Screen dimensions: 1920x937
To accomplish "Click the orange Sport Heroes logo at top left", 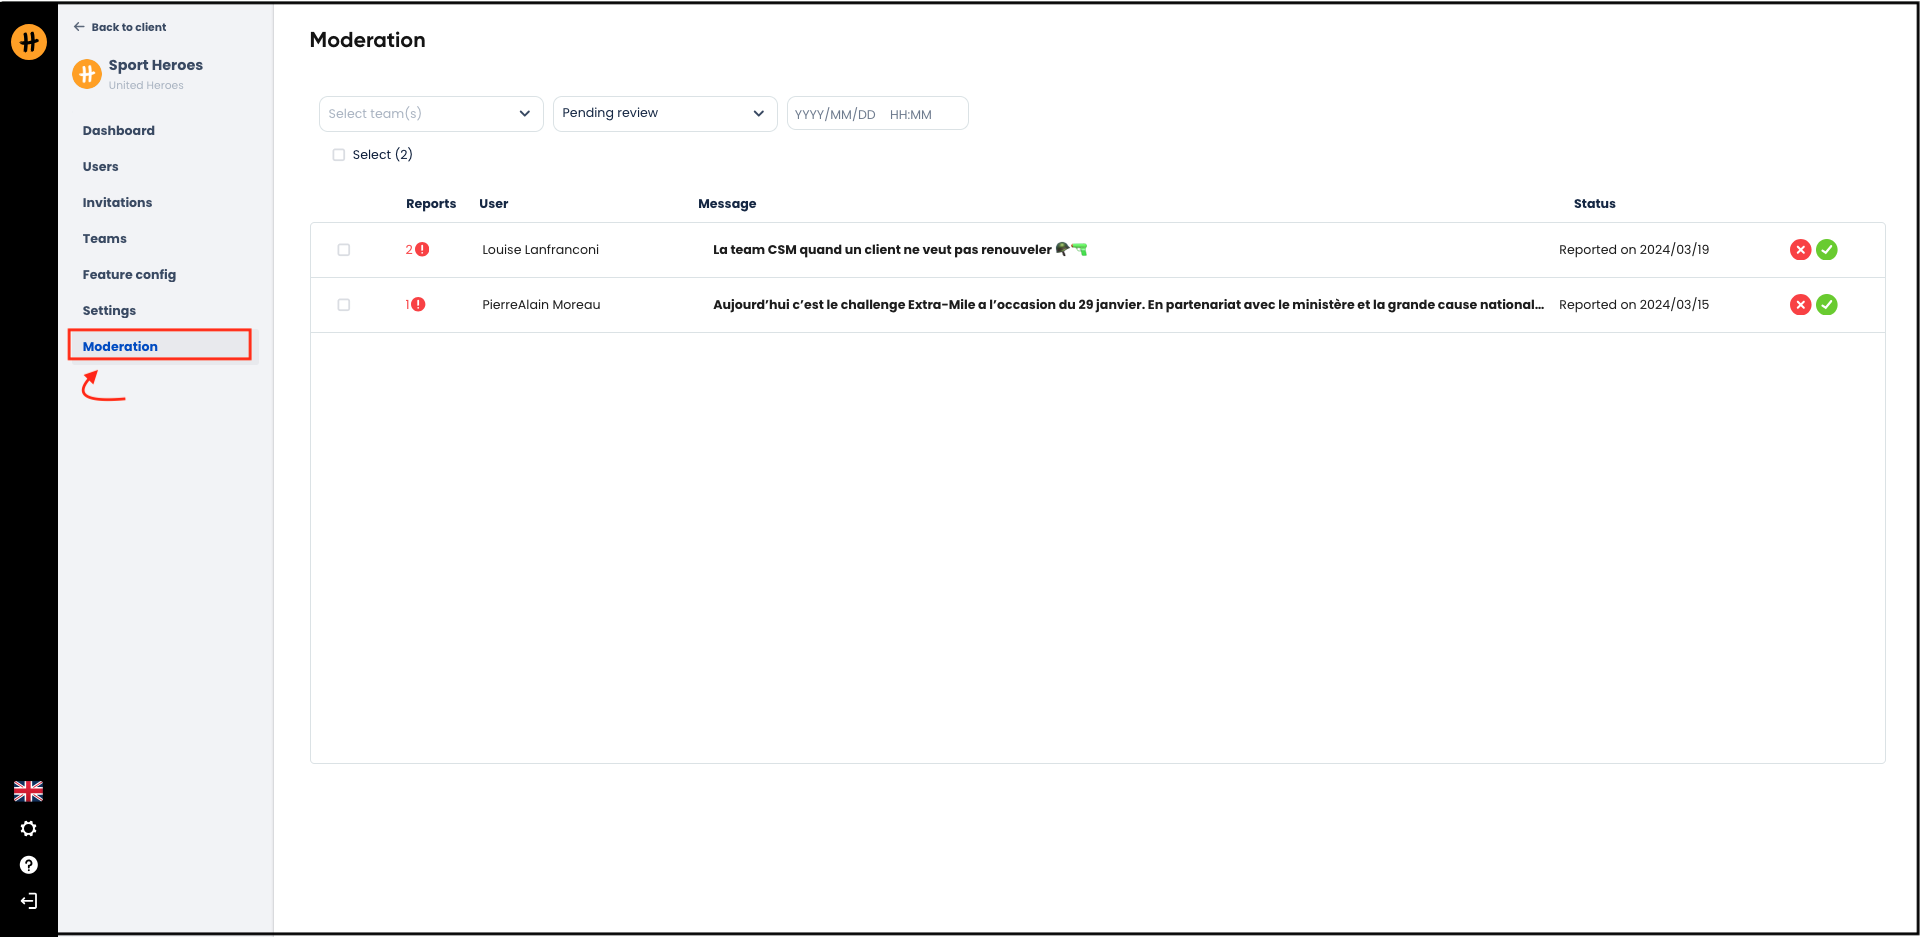I will (28, 42).
